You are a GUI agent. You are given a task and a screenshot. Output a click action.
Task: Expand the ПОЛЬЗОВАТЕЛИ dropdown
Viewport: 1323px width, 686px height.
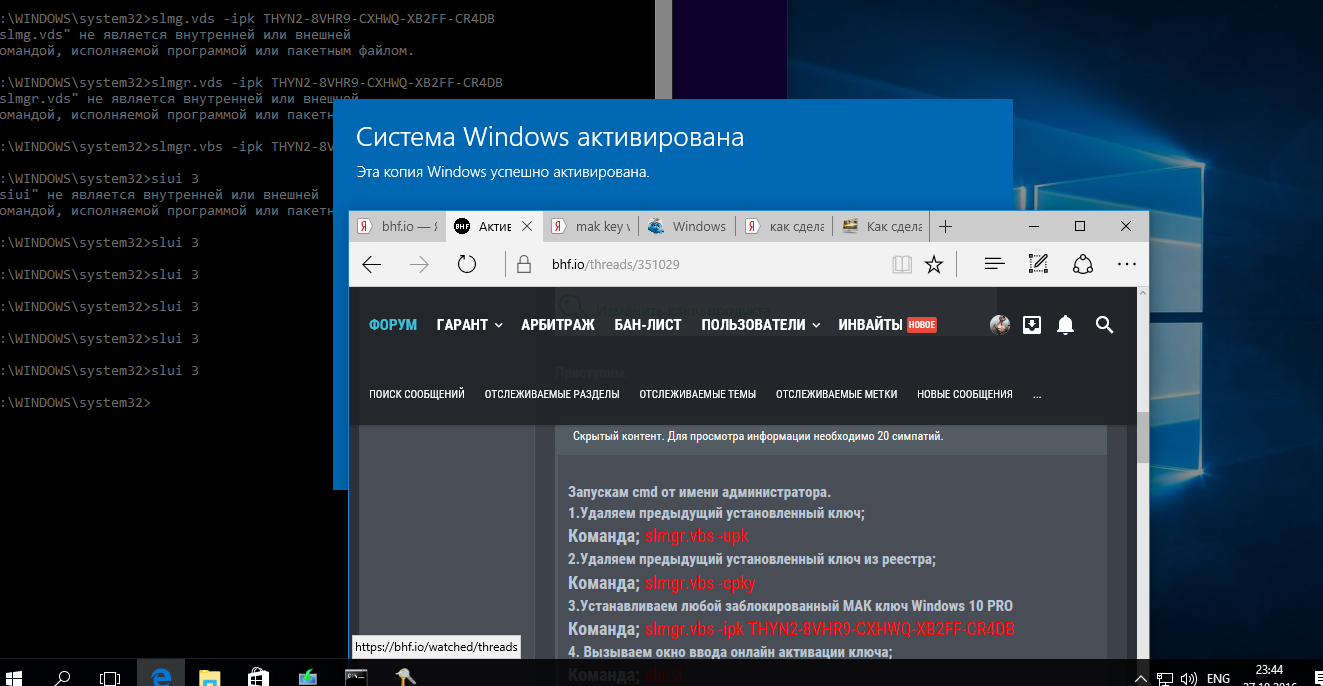[760, 325]
